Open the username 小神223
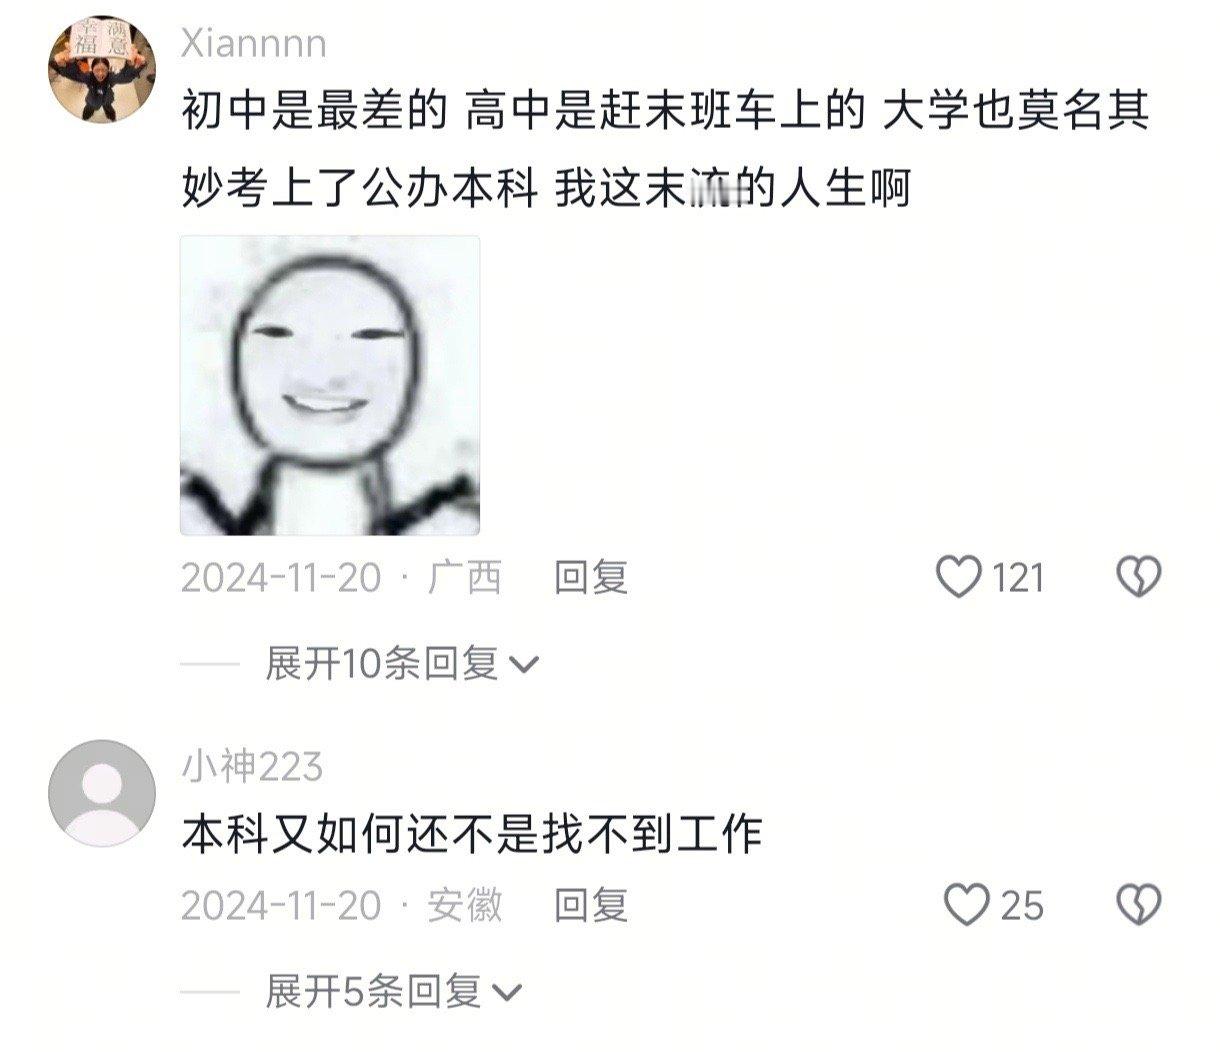Viewport: 1220px width, 1052px height. [x=252, y=767]
